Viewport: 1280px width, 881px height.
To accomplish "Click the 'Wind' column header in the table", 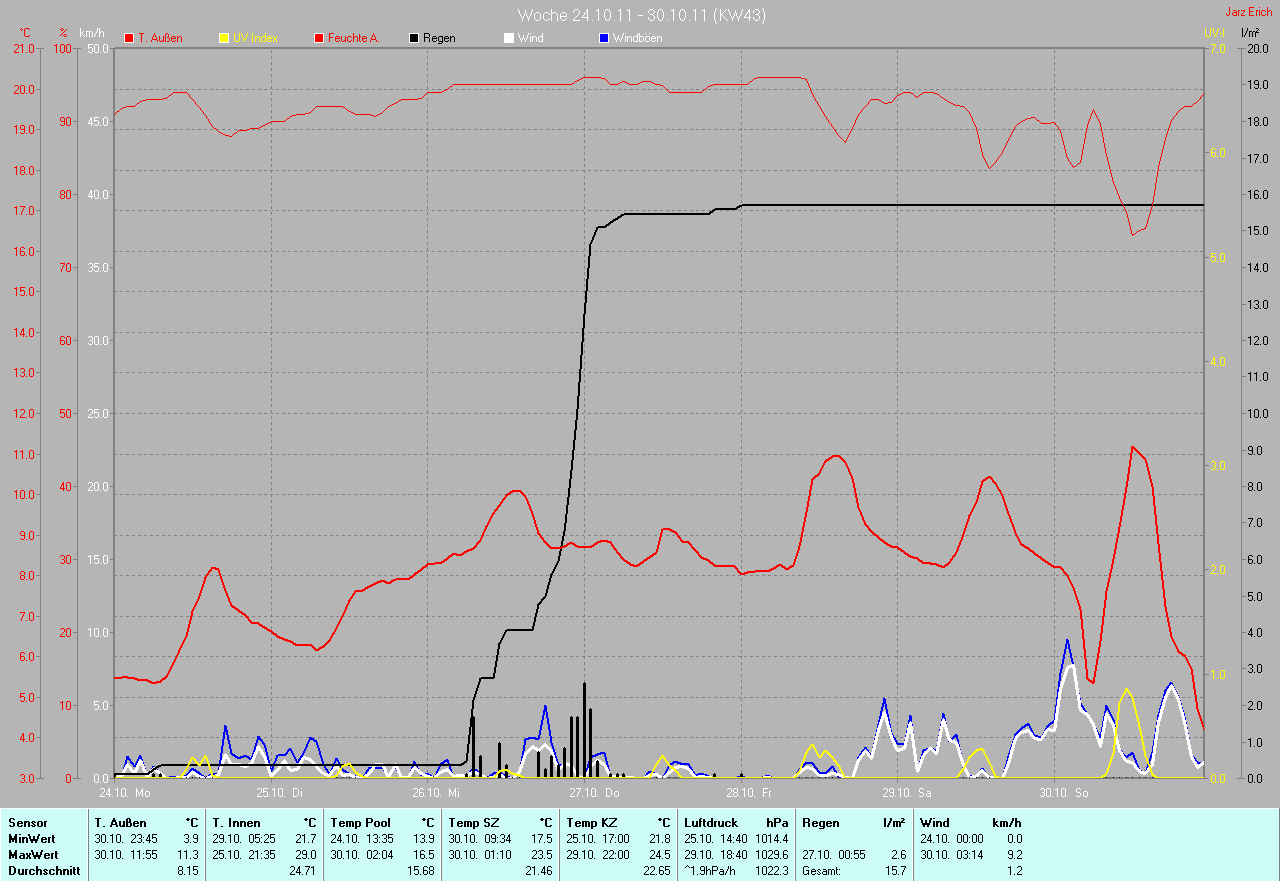I will coord(935,822).
